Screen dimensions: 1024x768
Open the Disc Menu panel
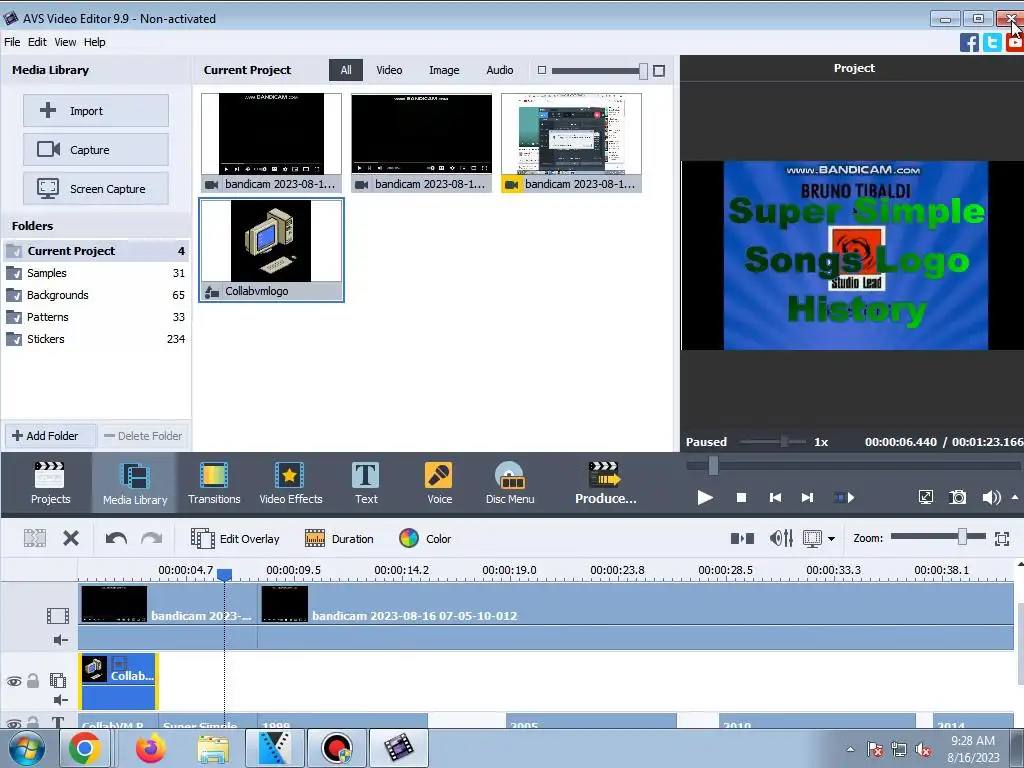point(510,483)
